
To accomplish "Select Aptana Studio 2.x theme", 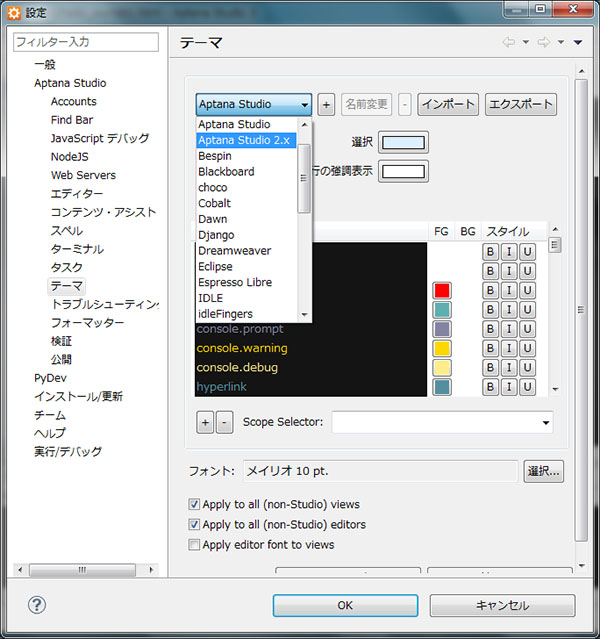I will [246, 140].
